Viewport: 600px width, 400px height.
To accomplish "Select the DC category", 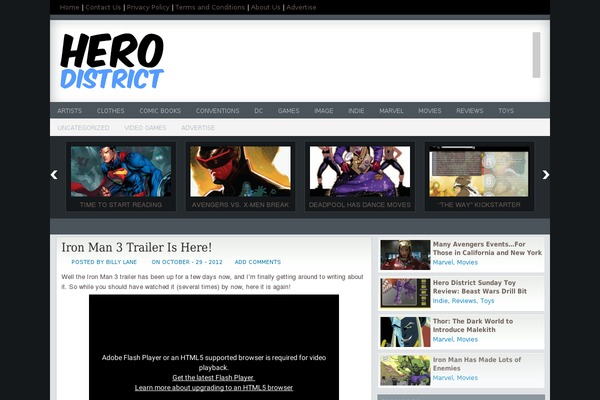I will tap(259, 111).
